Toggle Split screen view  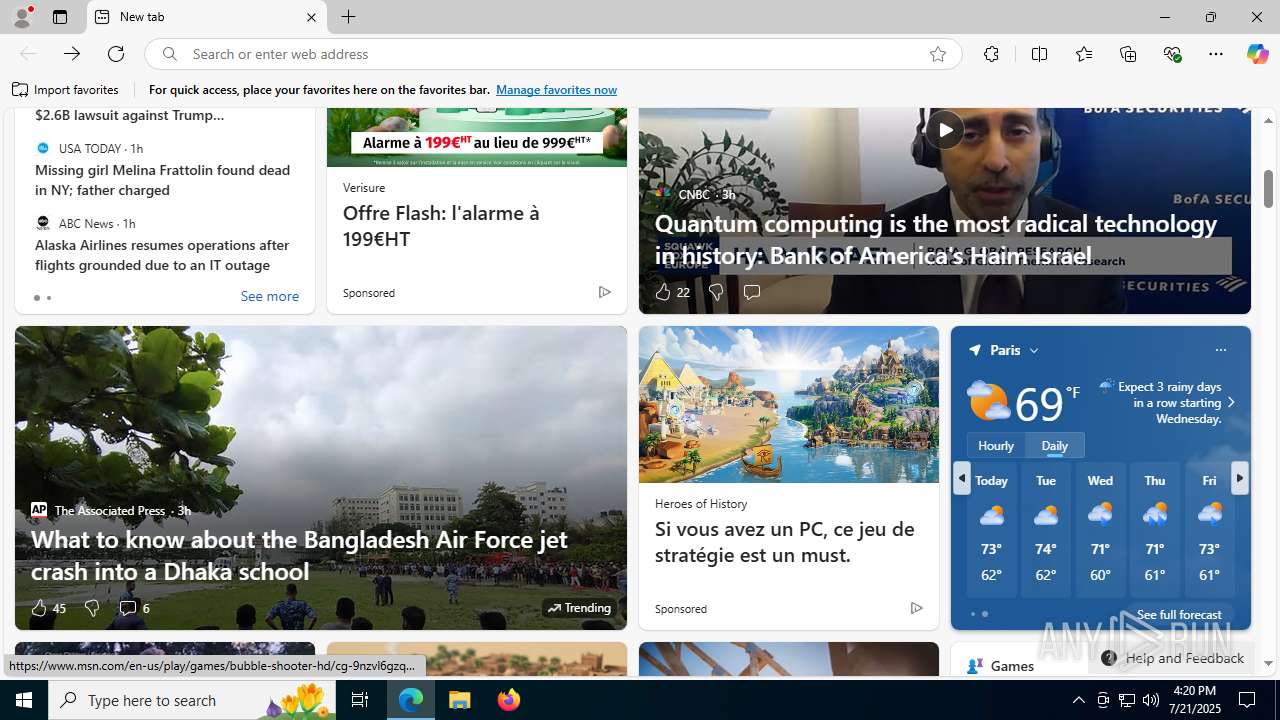coord(1039,54)
